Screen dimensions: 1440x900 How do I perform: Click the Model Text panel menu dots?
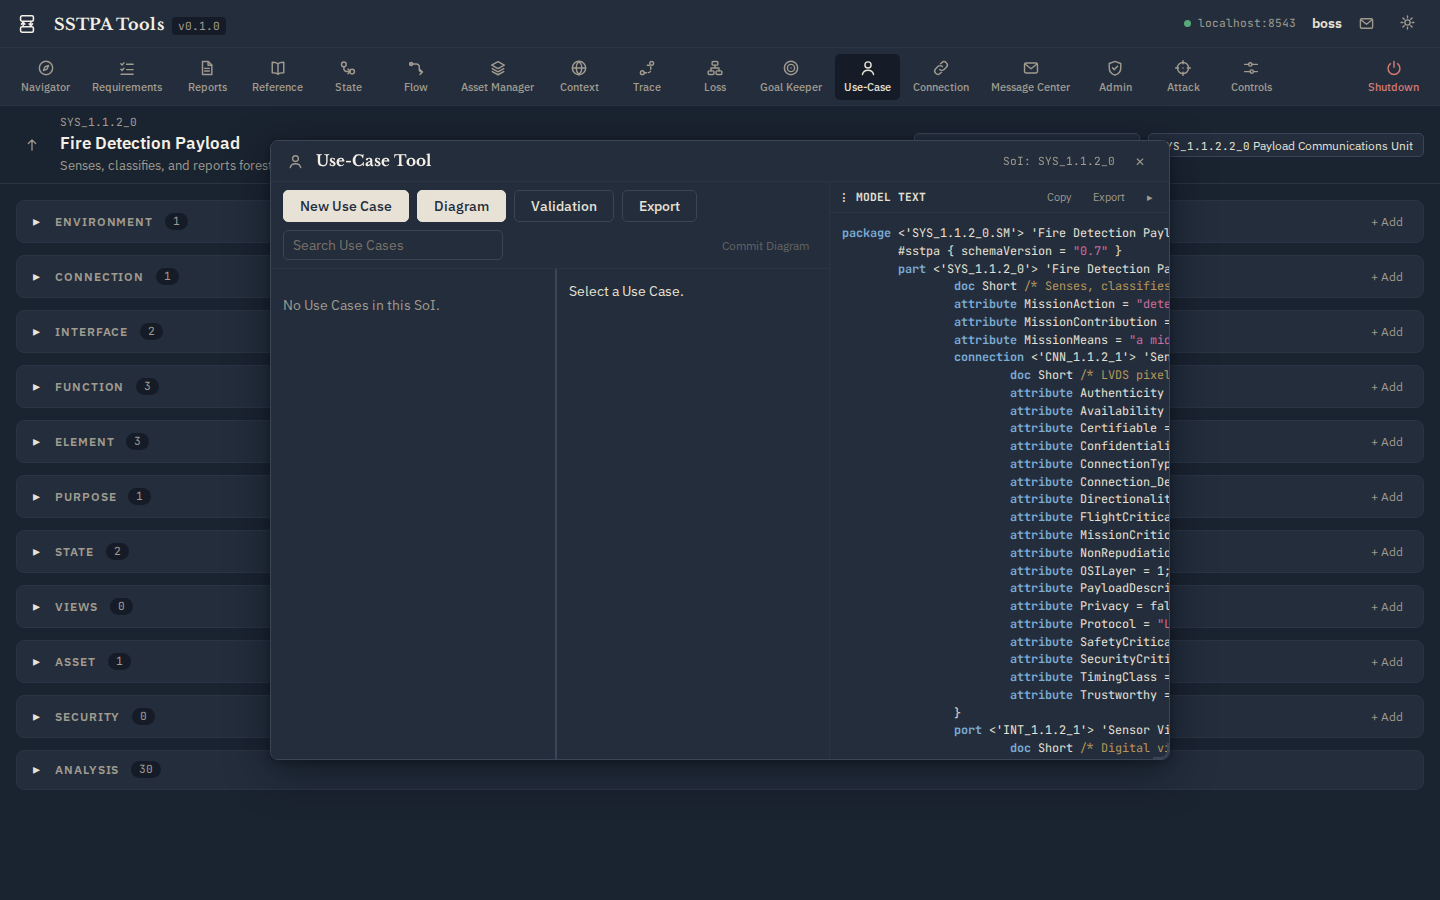pos(844,197)
